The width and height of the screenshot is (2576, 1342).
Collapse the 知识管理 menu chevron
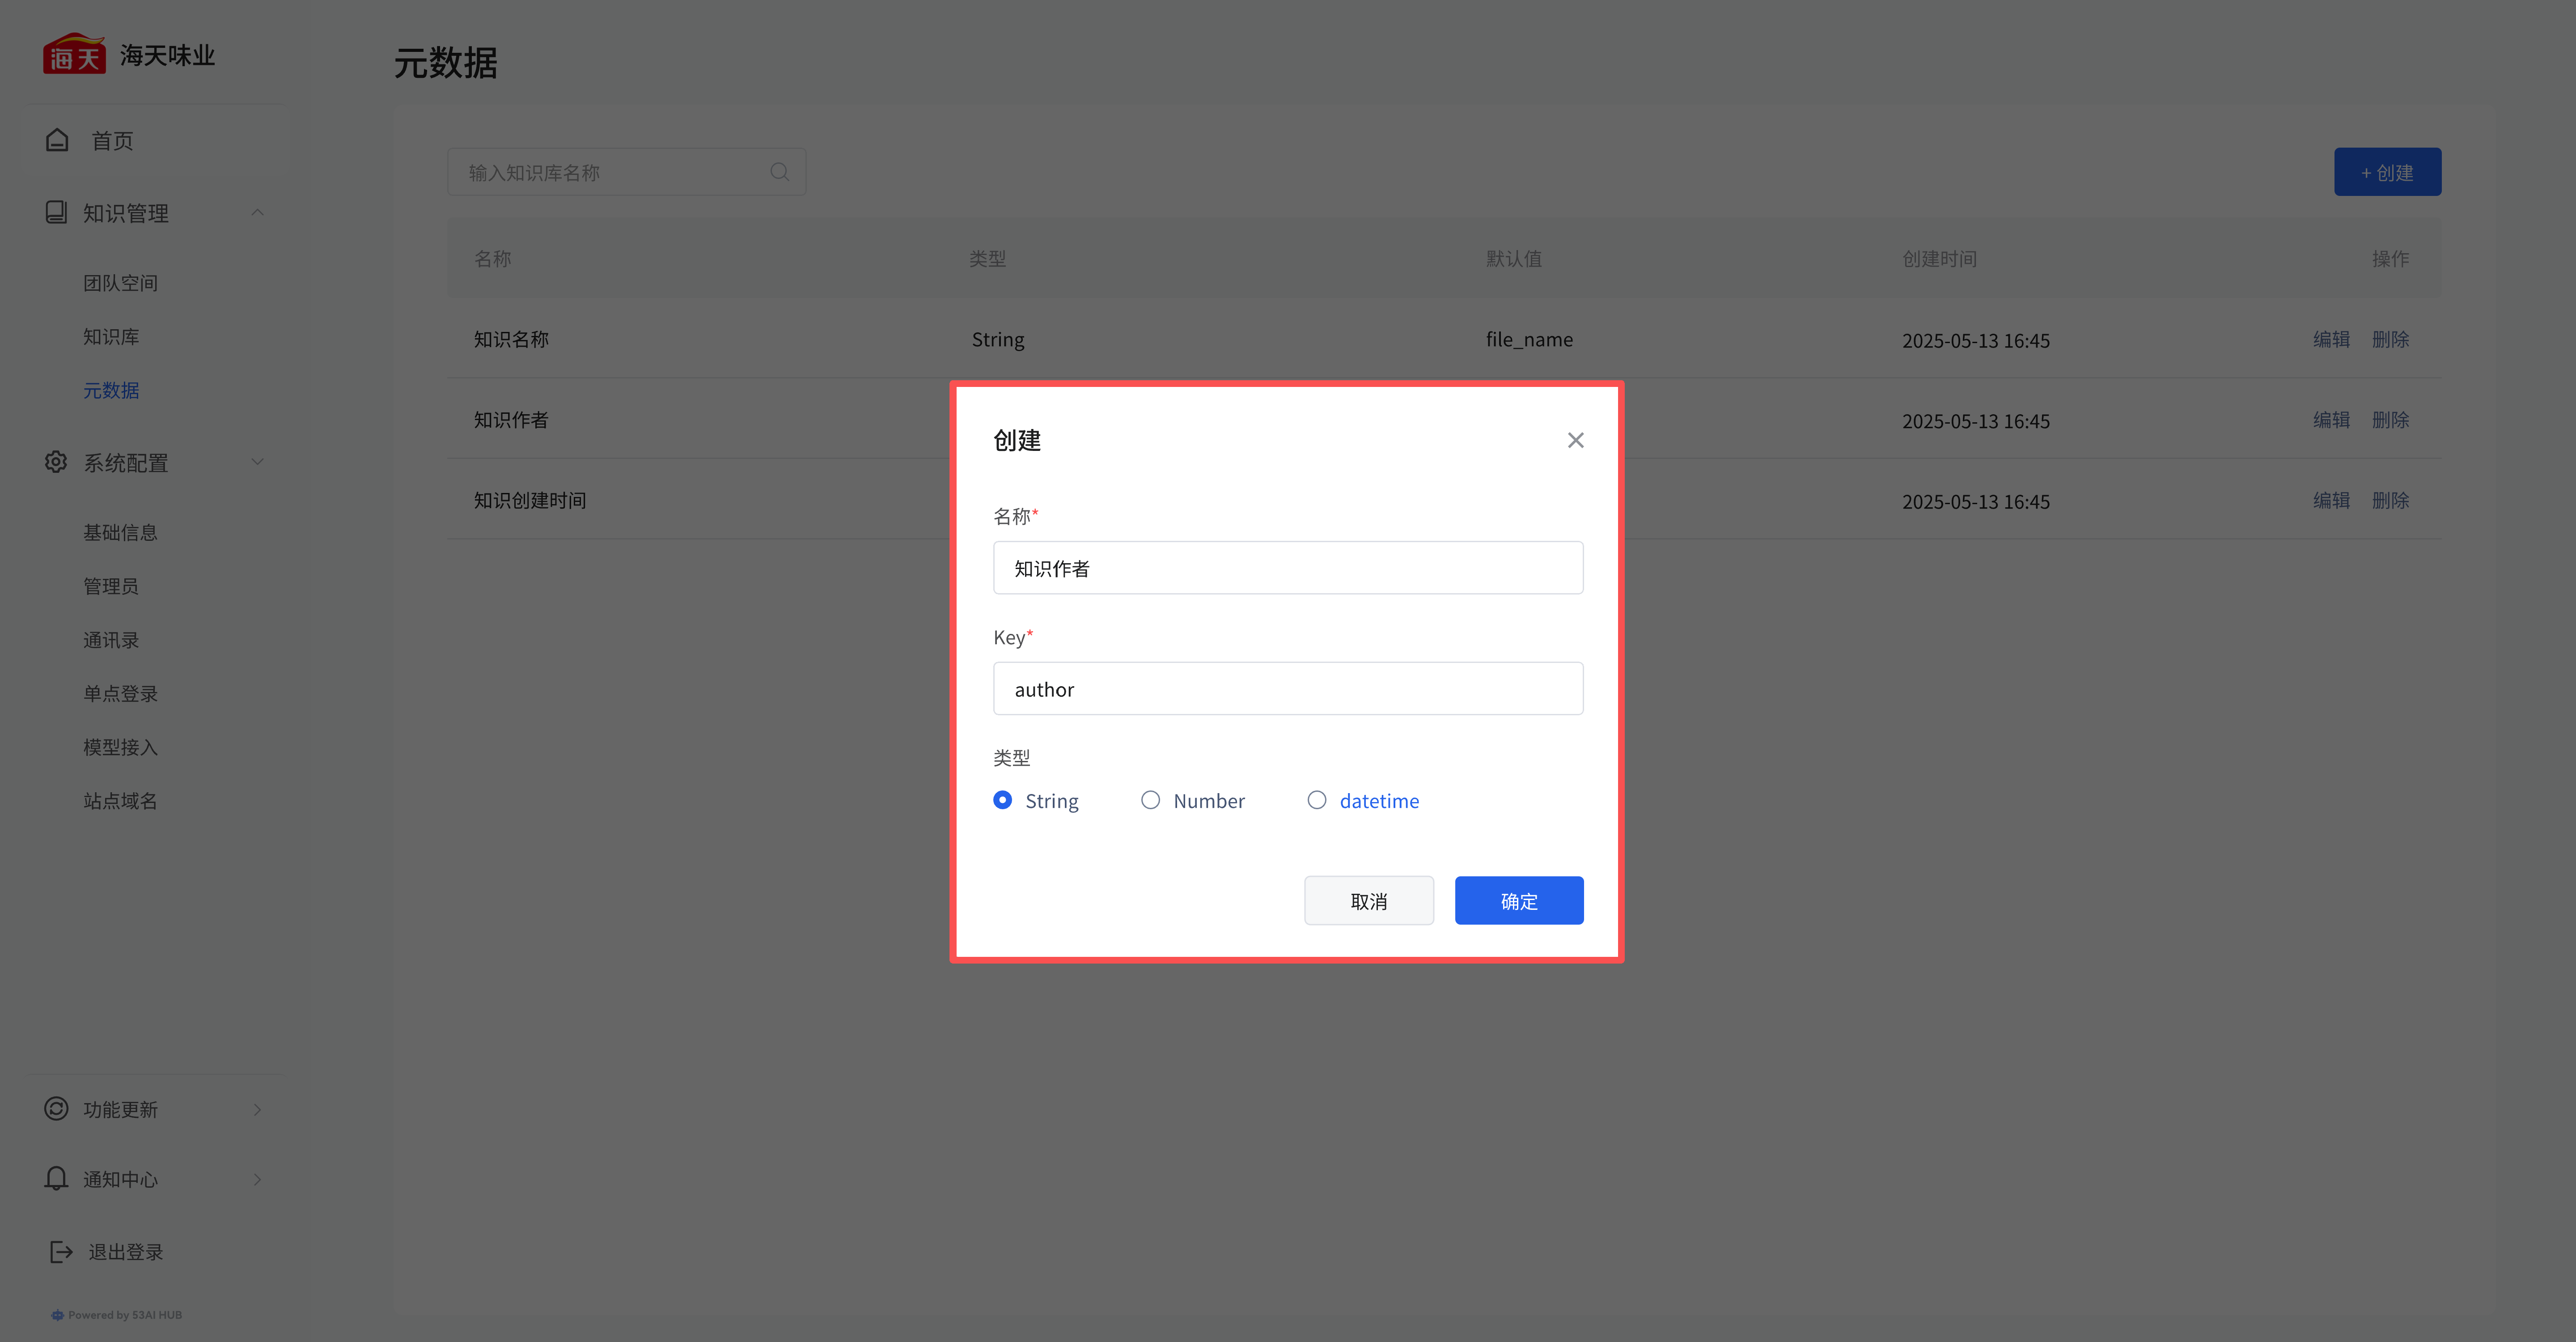click(257, 212)
